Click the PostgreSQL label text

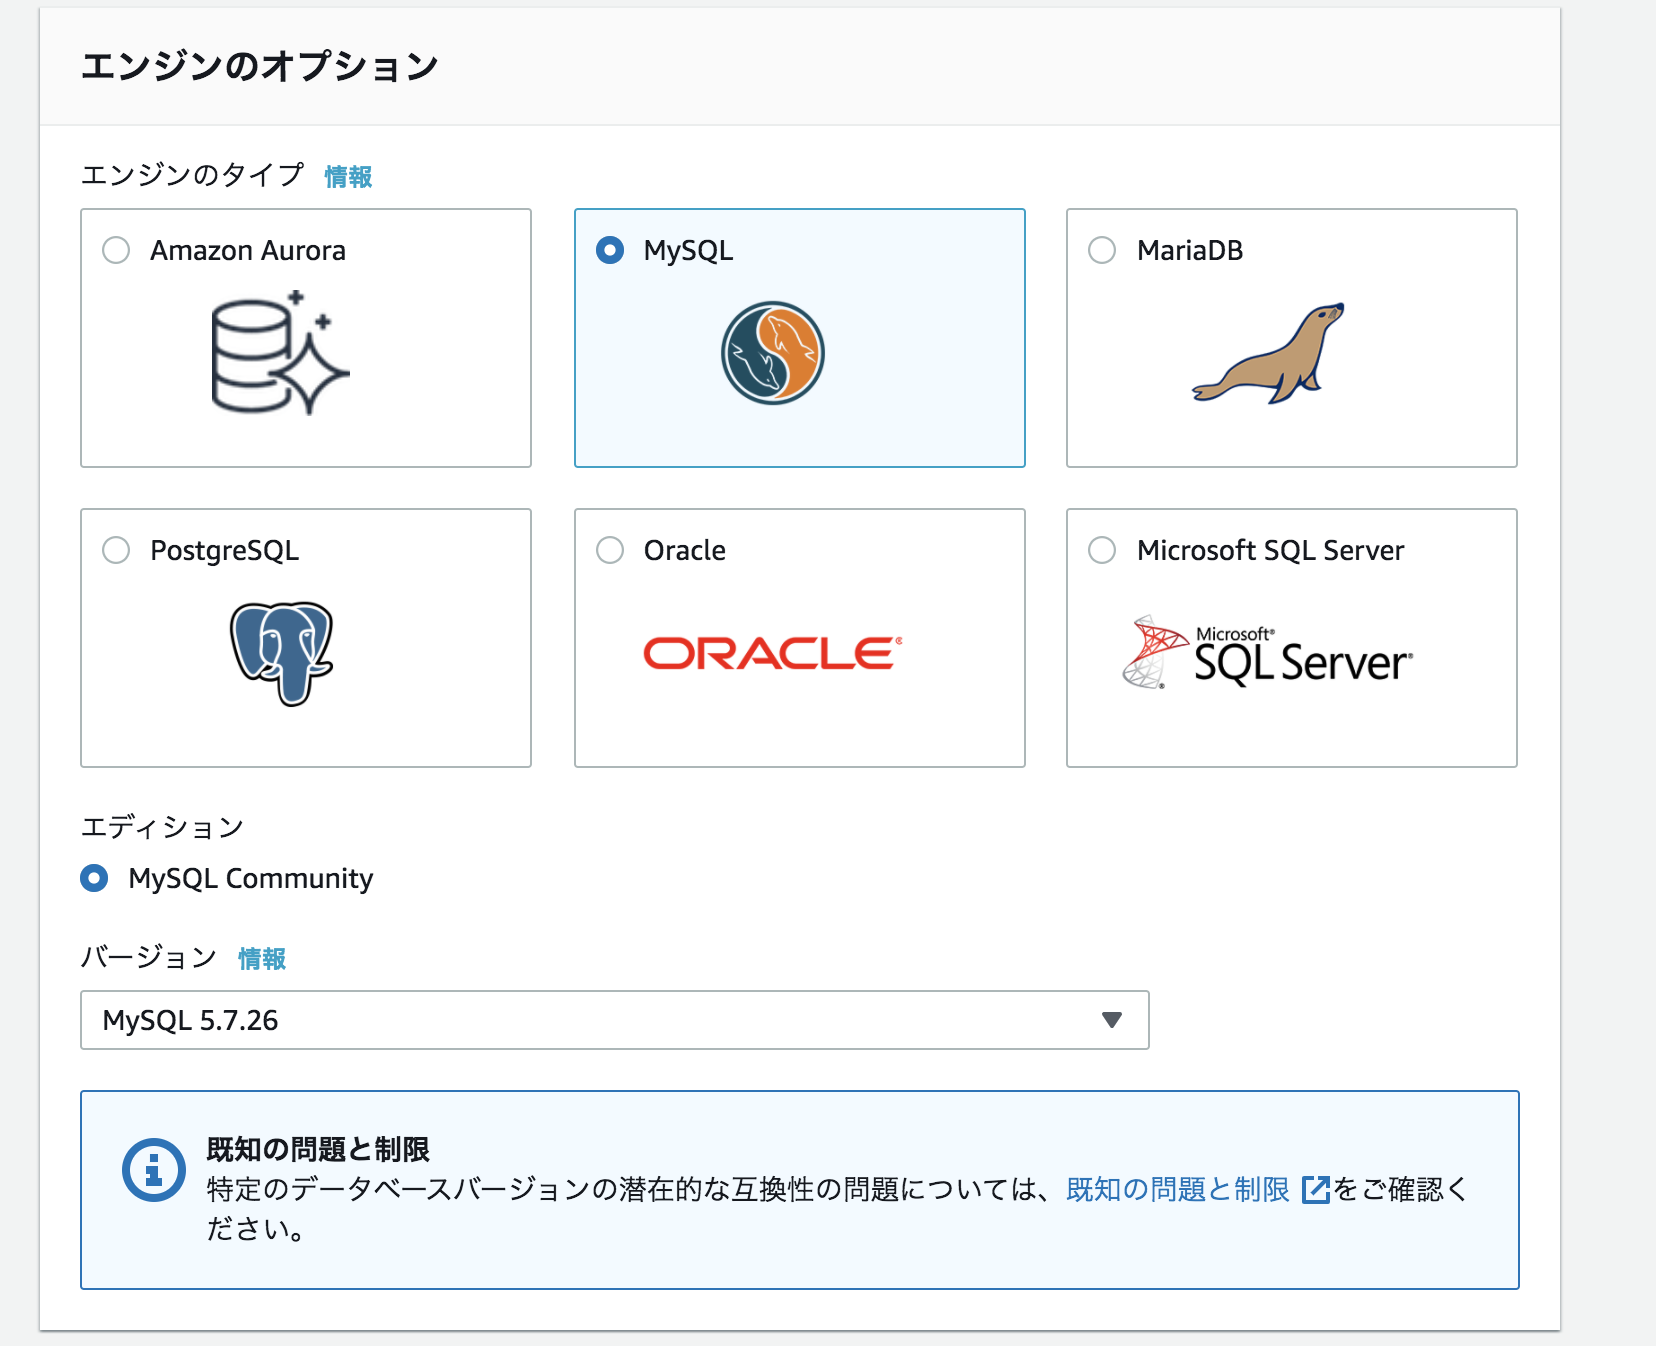coord(225,551)
